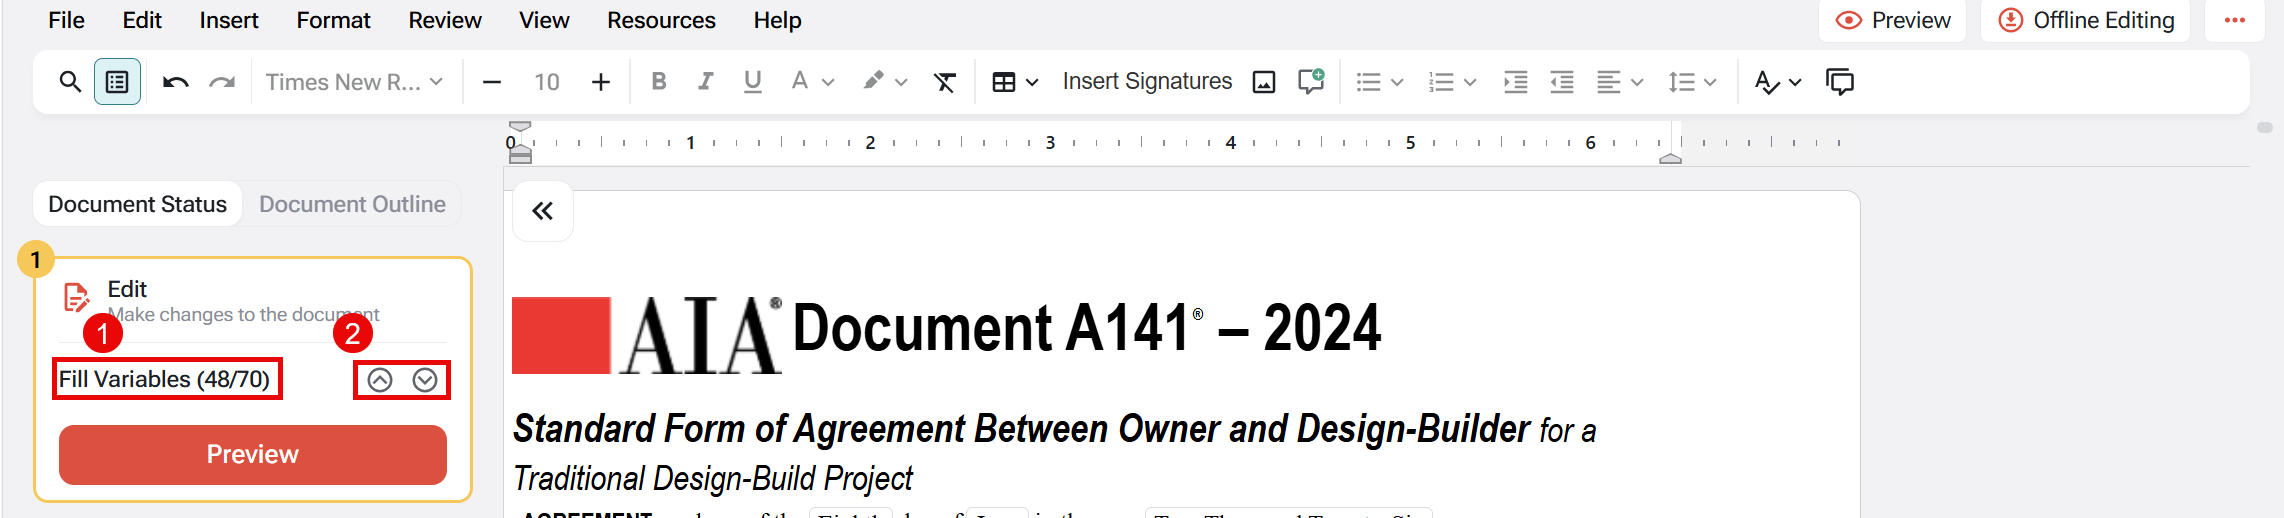2284x518 pixels.
Task: Open the View menu
Action: [544, 20]
